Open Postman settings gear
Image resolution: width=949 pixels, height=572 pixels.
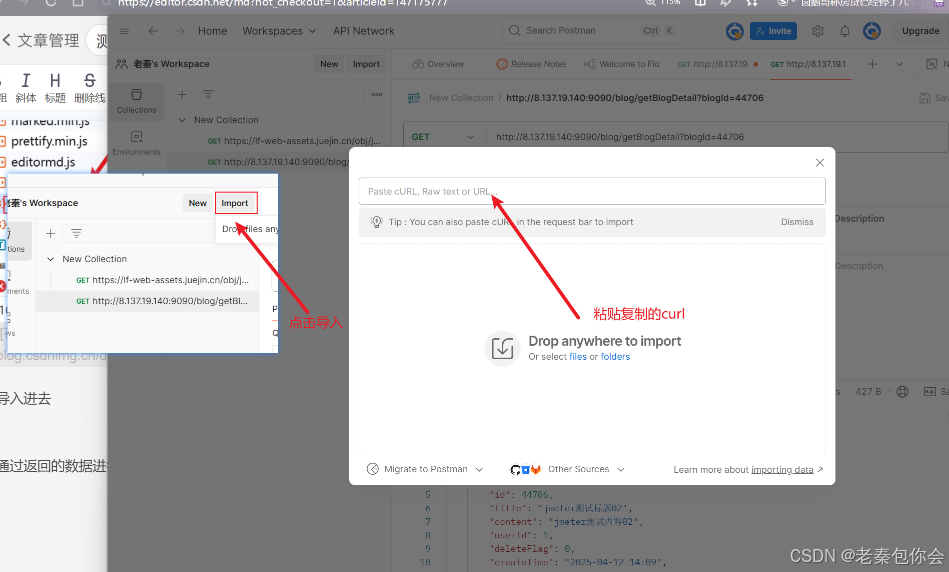(x=818, y=31)
